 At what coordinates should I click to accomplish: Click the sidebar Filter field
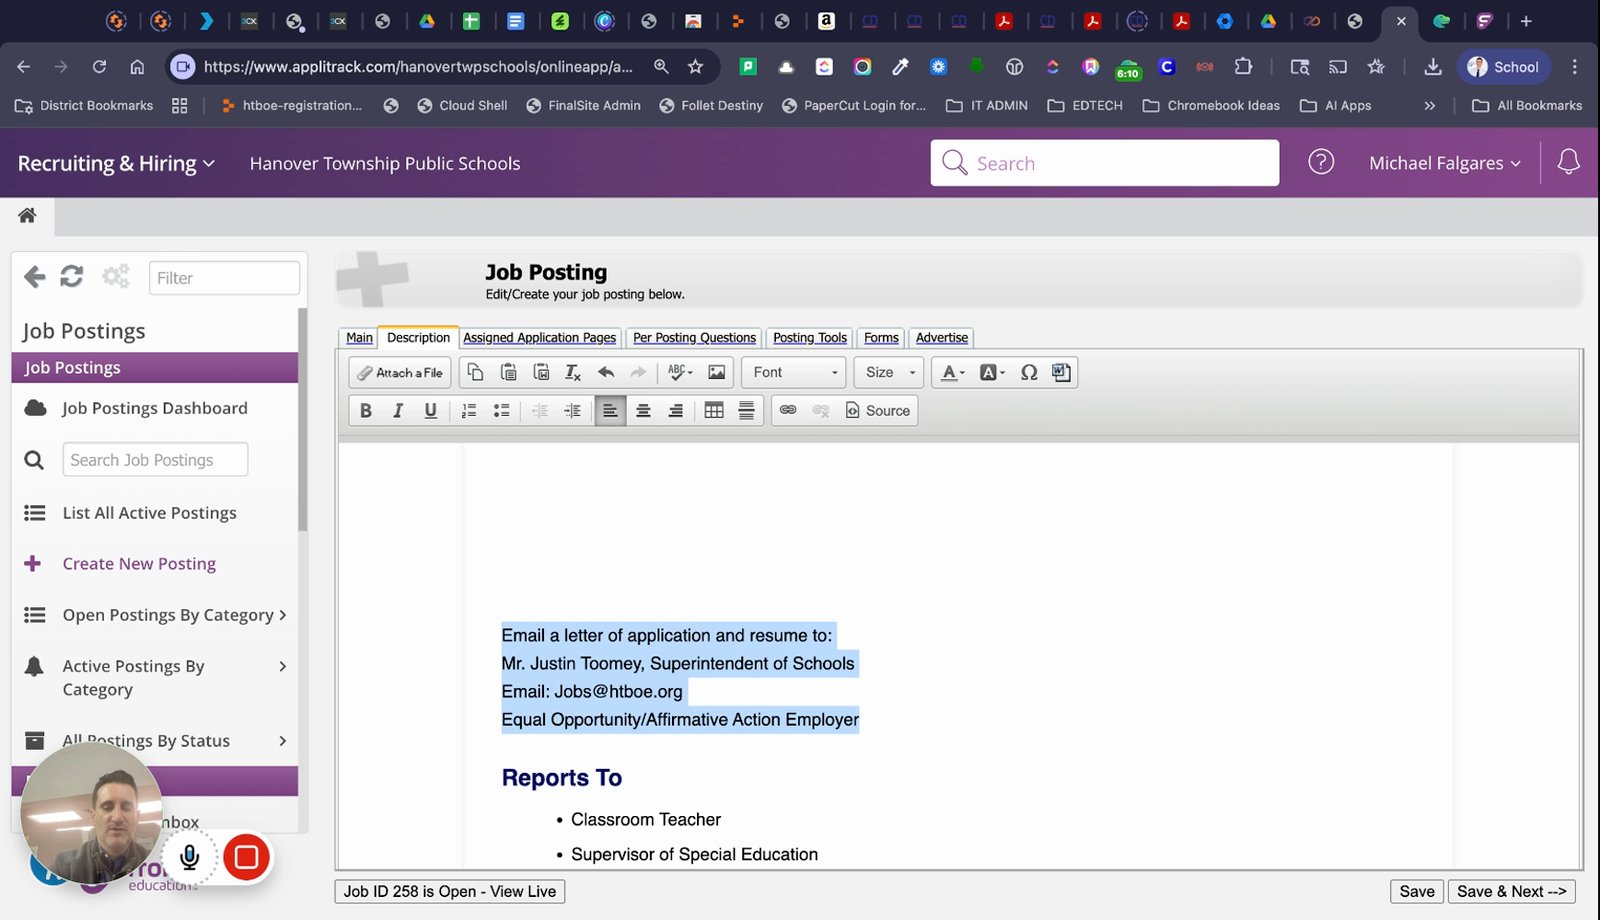click(x=224, y=278)
